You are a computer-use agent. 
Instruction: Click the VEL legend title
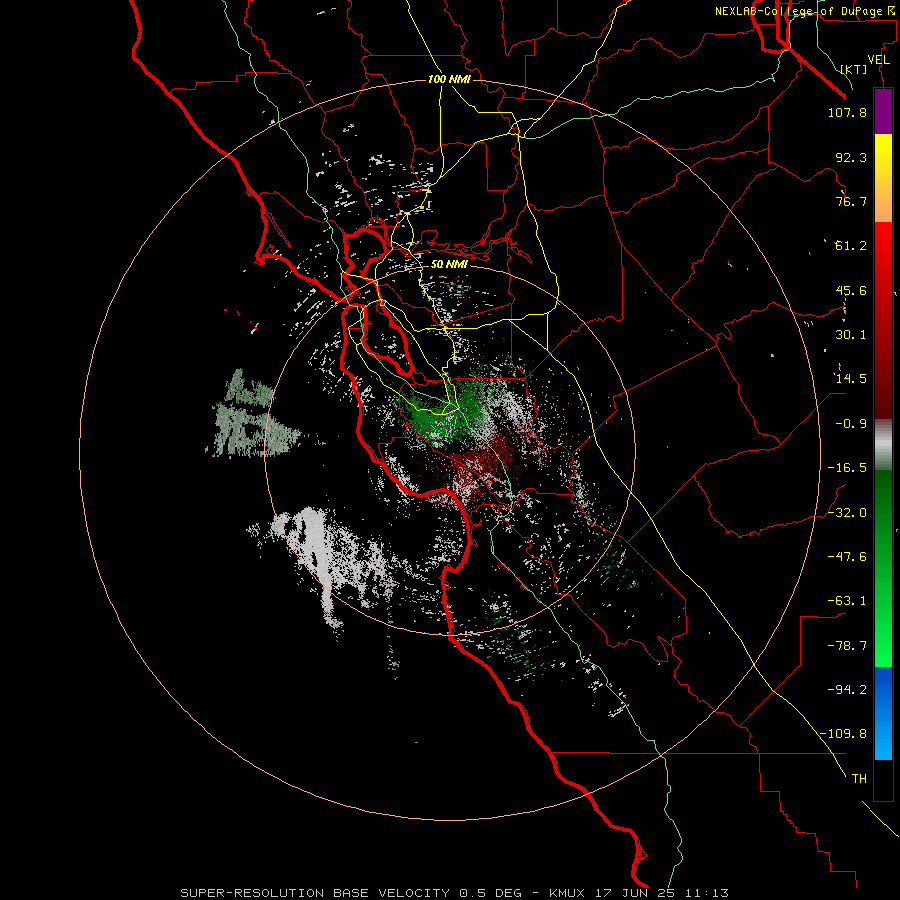878,60
